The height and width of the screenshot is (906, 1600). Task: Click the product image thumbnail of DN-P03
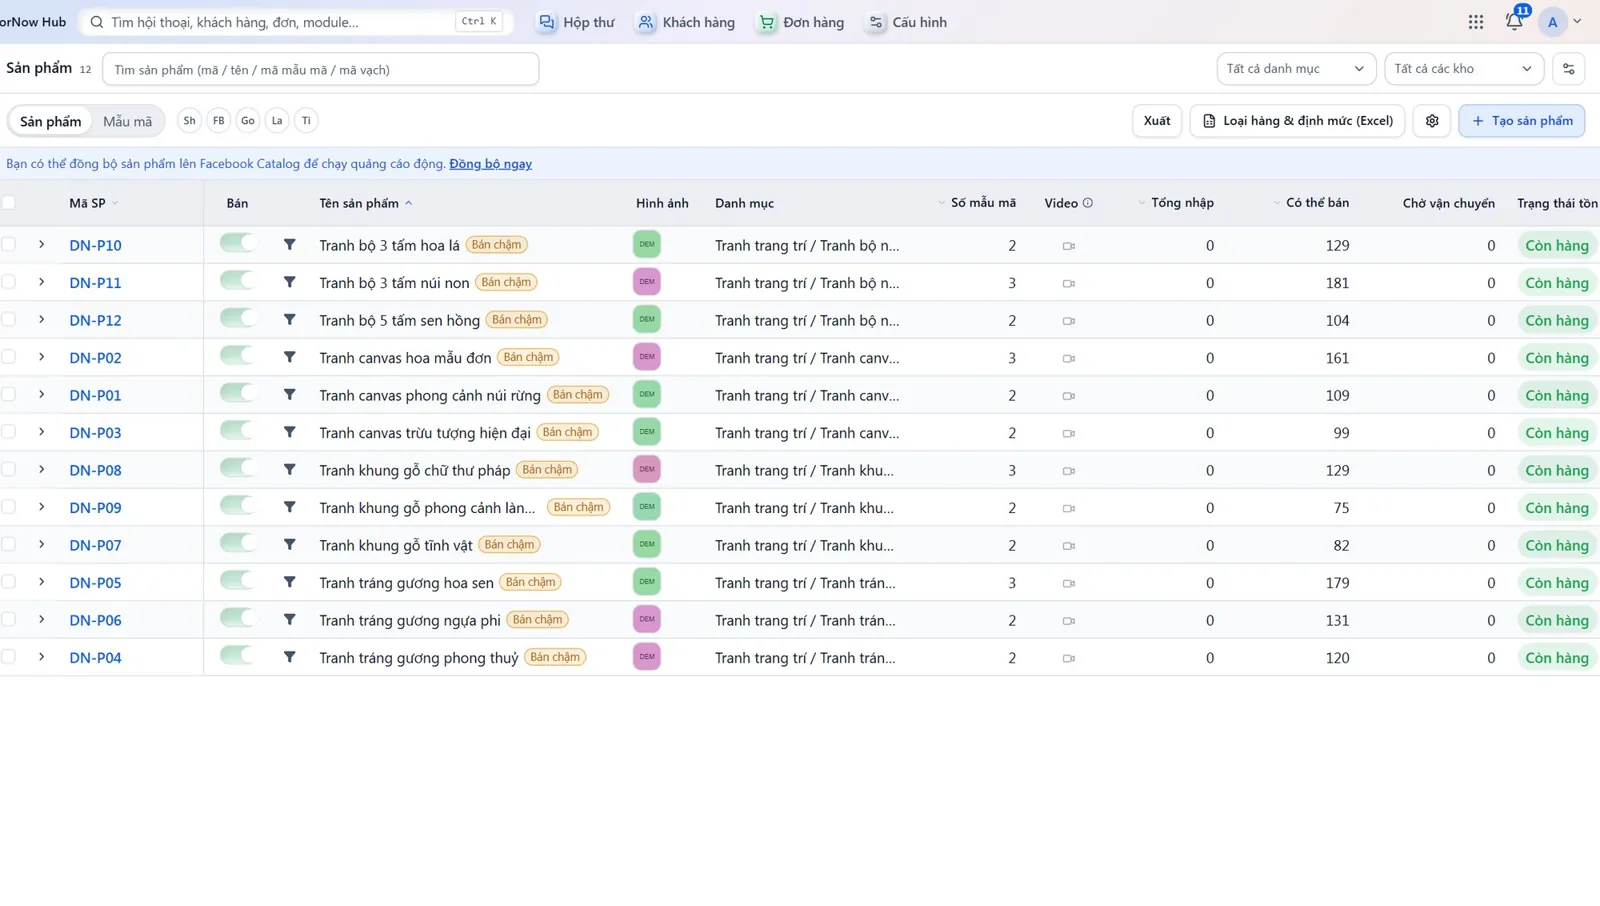[x=647, y=432]
